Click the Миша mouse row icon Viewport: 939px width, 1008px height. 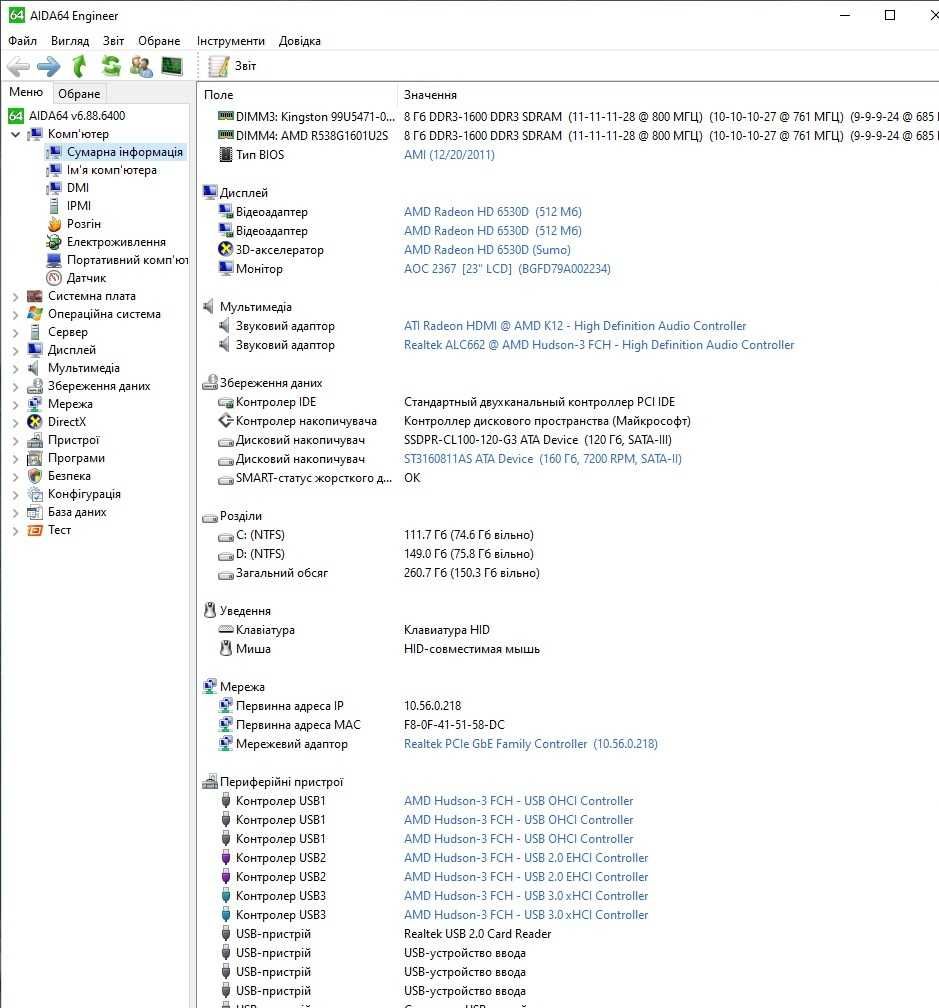[226, 649]
